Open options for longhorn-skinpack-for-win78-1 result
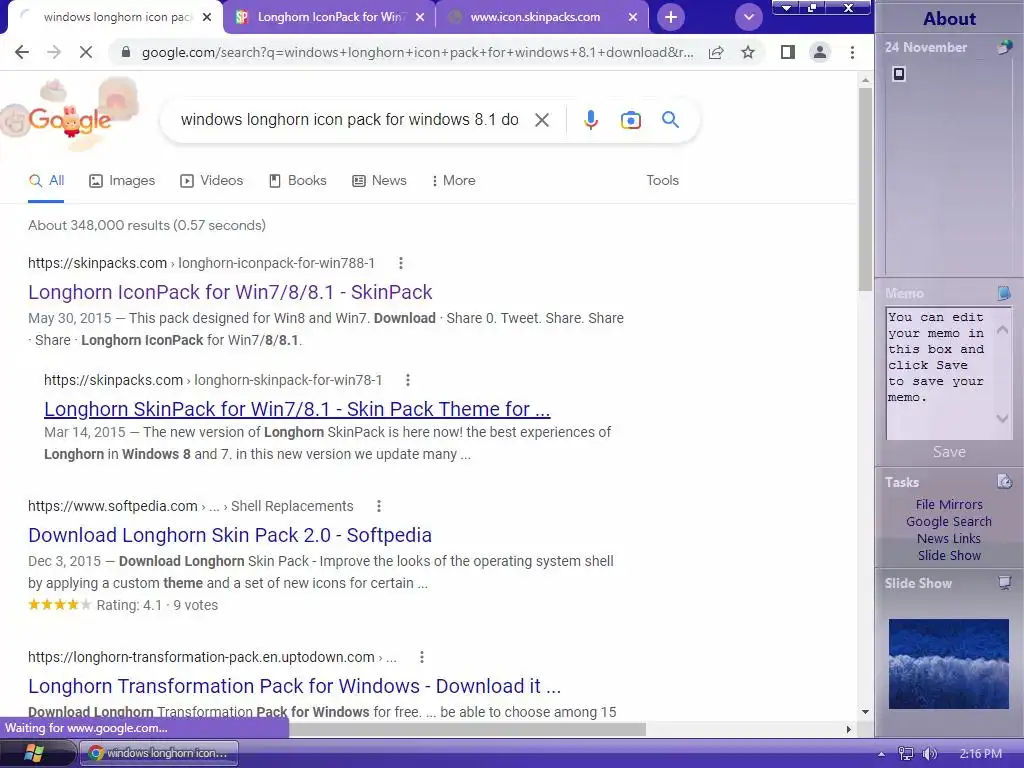The image size is (1024, 768). tap(408, 380)
